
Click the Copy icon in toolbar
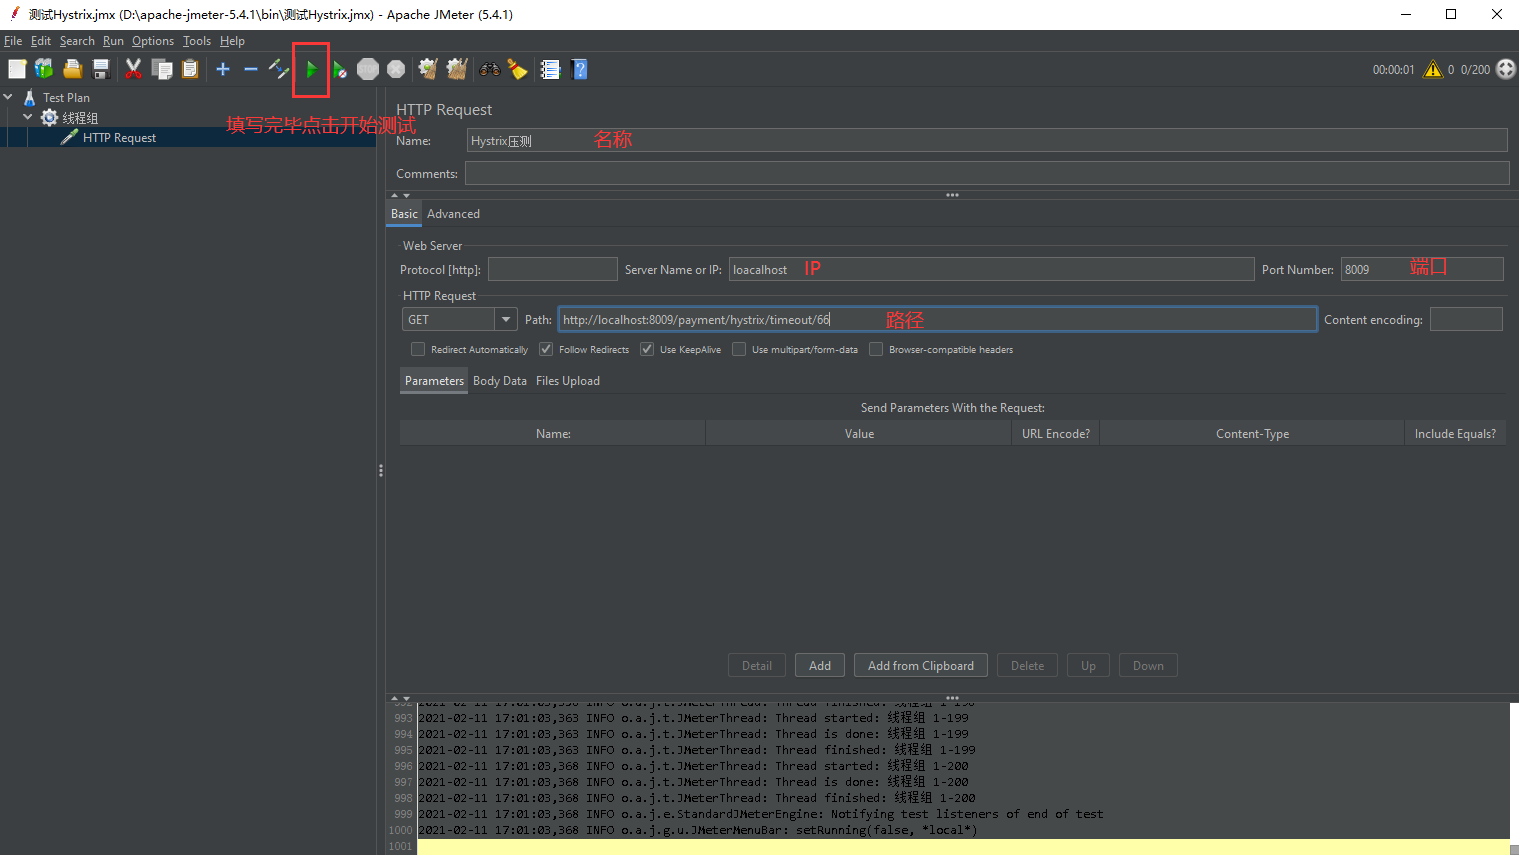(x=162, y=69)
